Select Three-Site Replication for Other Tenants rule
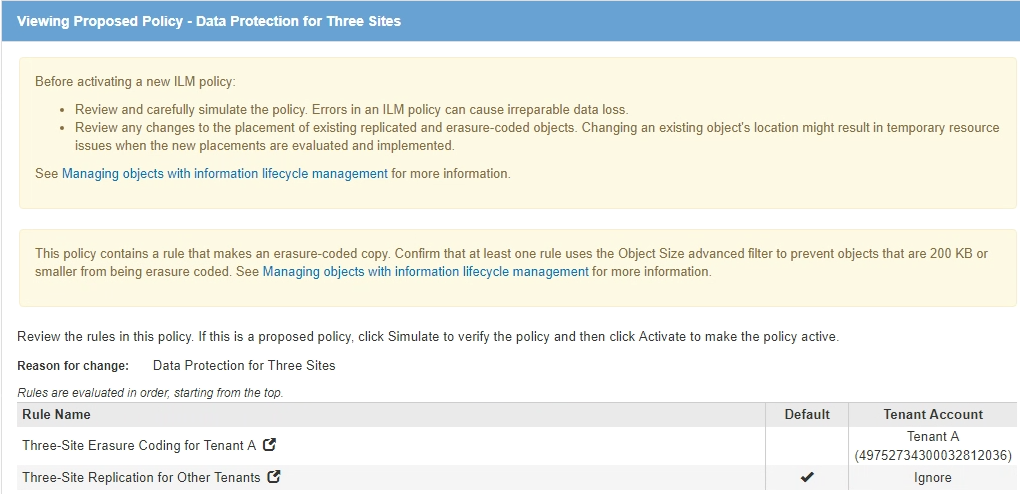Screen dimensions: 1020x494 click(x=141, y=477)
